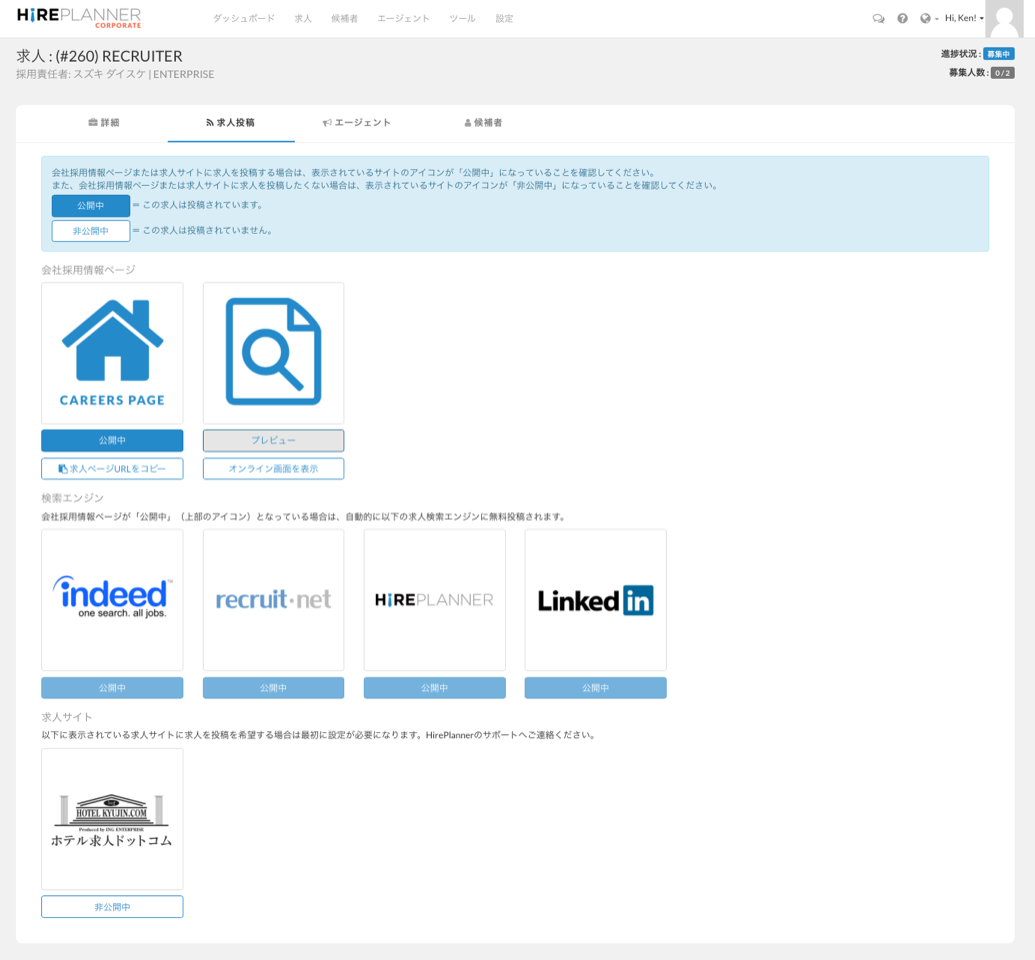Click the ホテル求人ドットコム logo tile
This screenshot has height=960, width=1035.
click(111, 817)
